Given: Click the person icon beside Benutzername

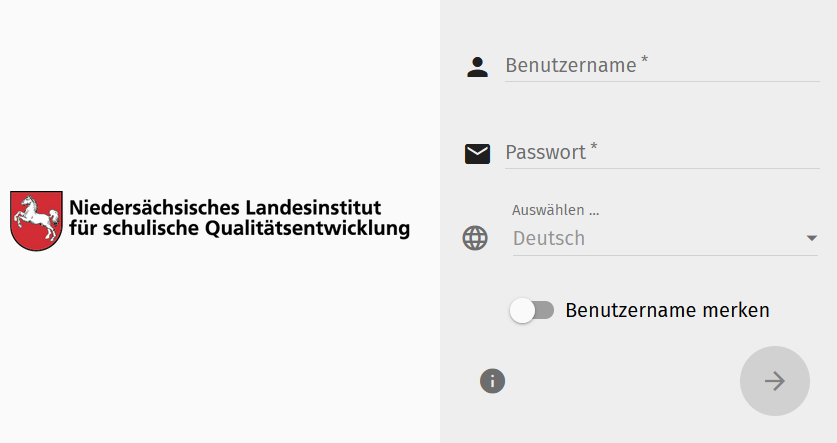Looking at the screenshot, I should (x=477, y=67).
